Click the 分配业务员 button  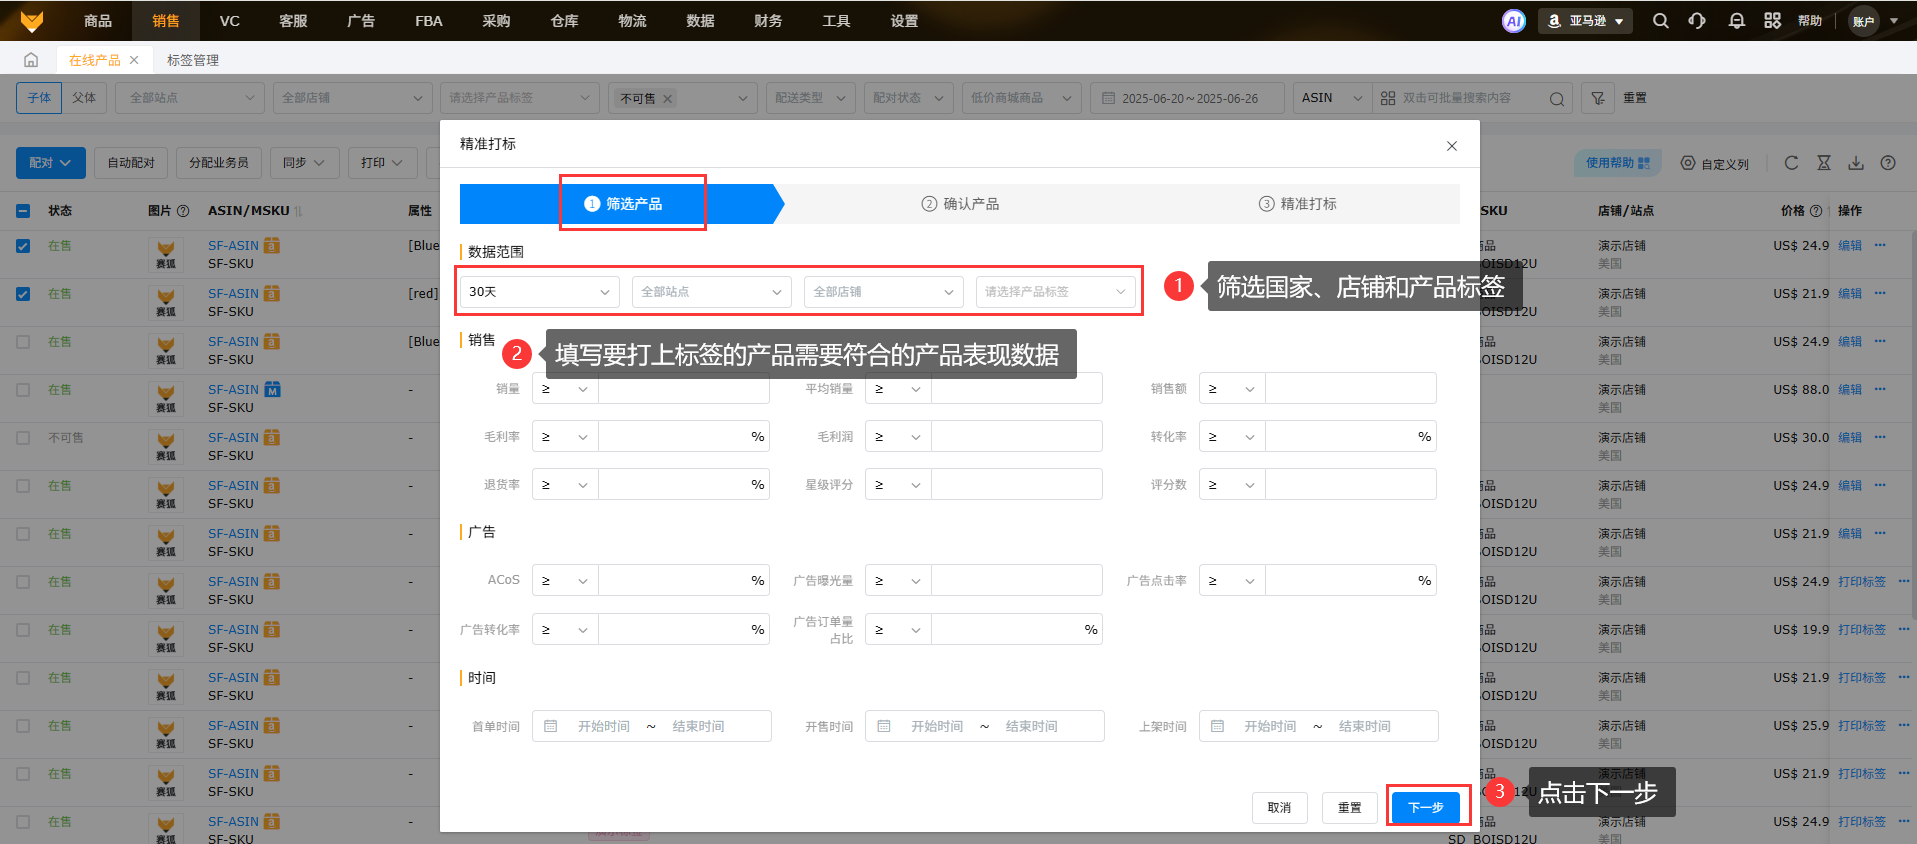219,163
